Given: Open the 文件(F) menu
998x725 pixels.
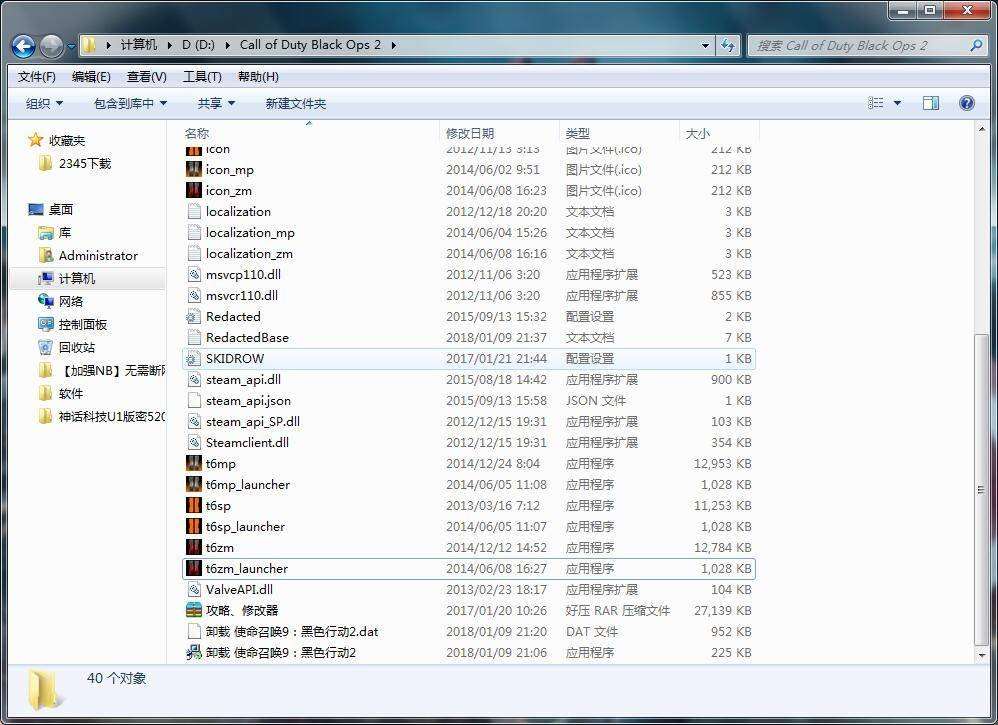Looking at the screenshot, I should tap(37, 77).
